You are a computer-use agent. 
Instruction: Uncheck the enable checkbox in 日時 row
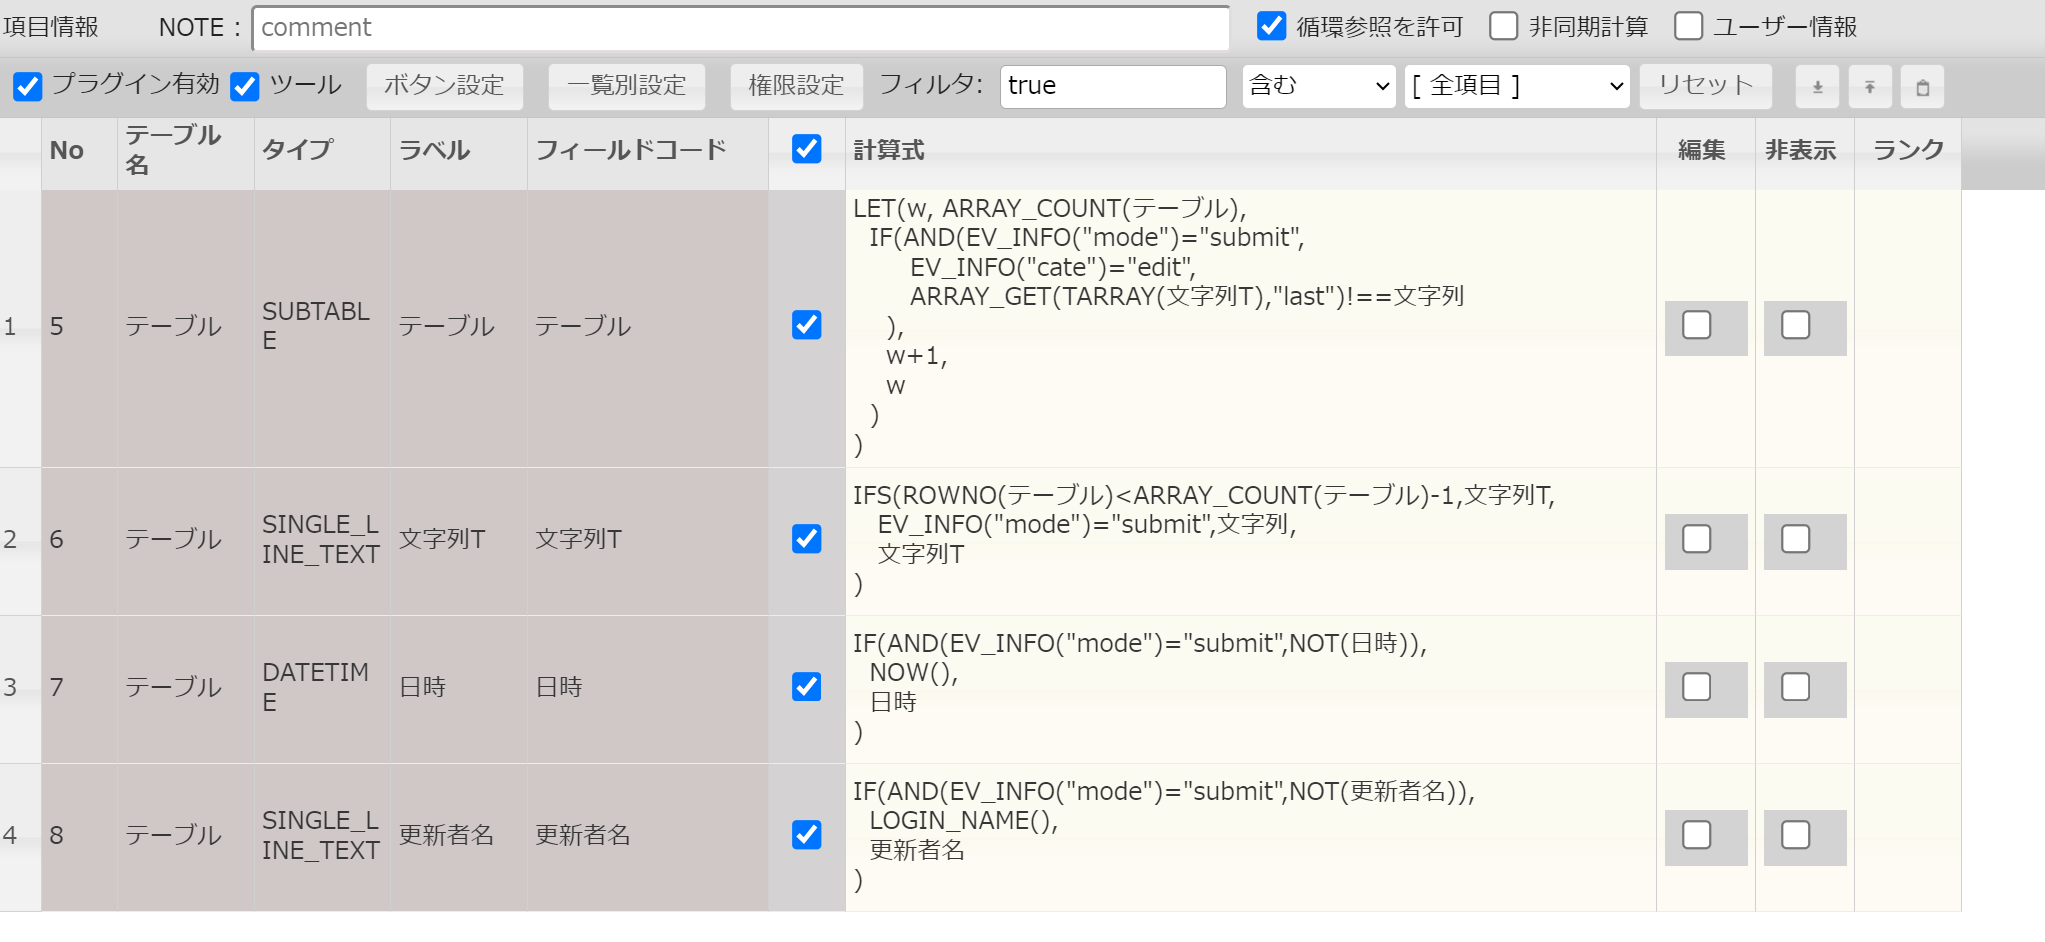click(806, 687)
